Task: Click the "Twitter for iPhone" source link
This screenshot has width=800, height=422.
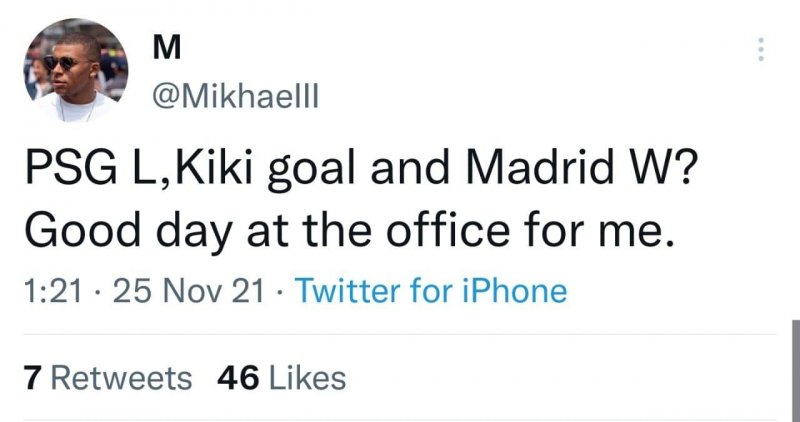Action: click(432, 291)
